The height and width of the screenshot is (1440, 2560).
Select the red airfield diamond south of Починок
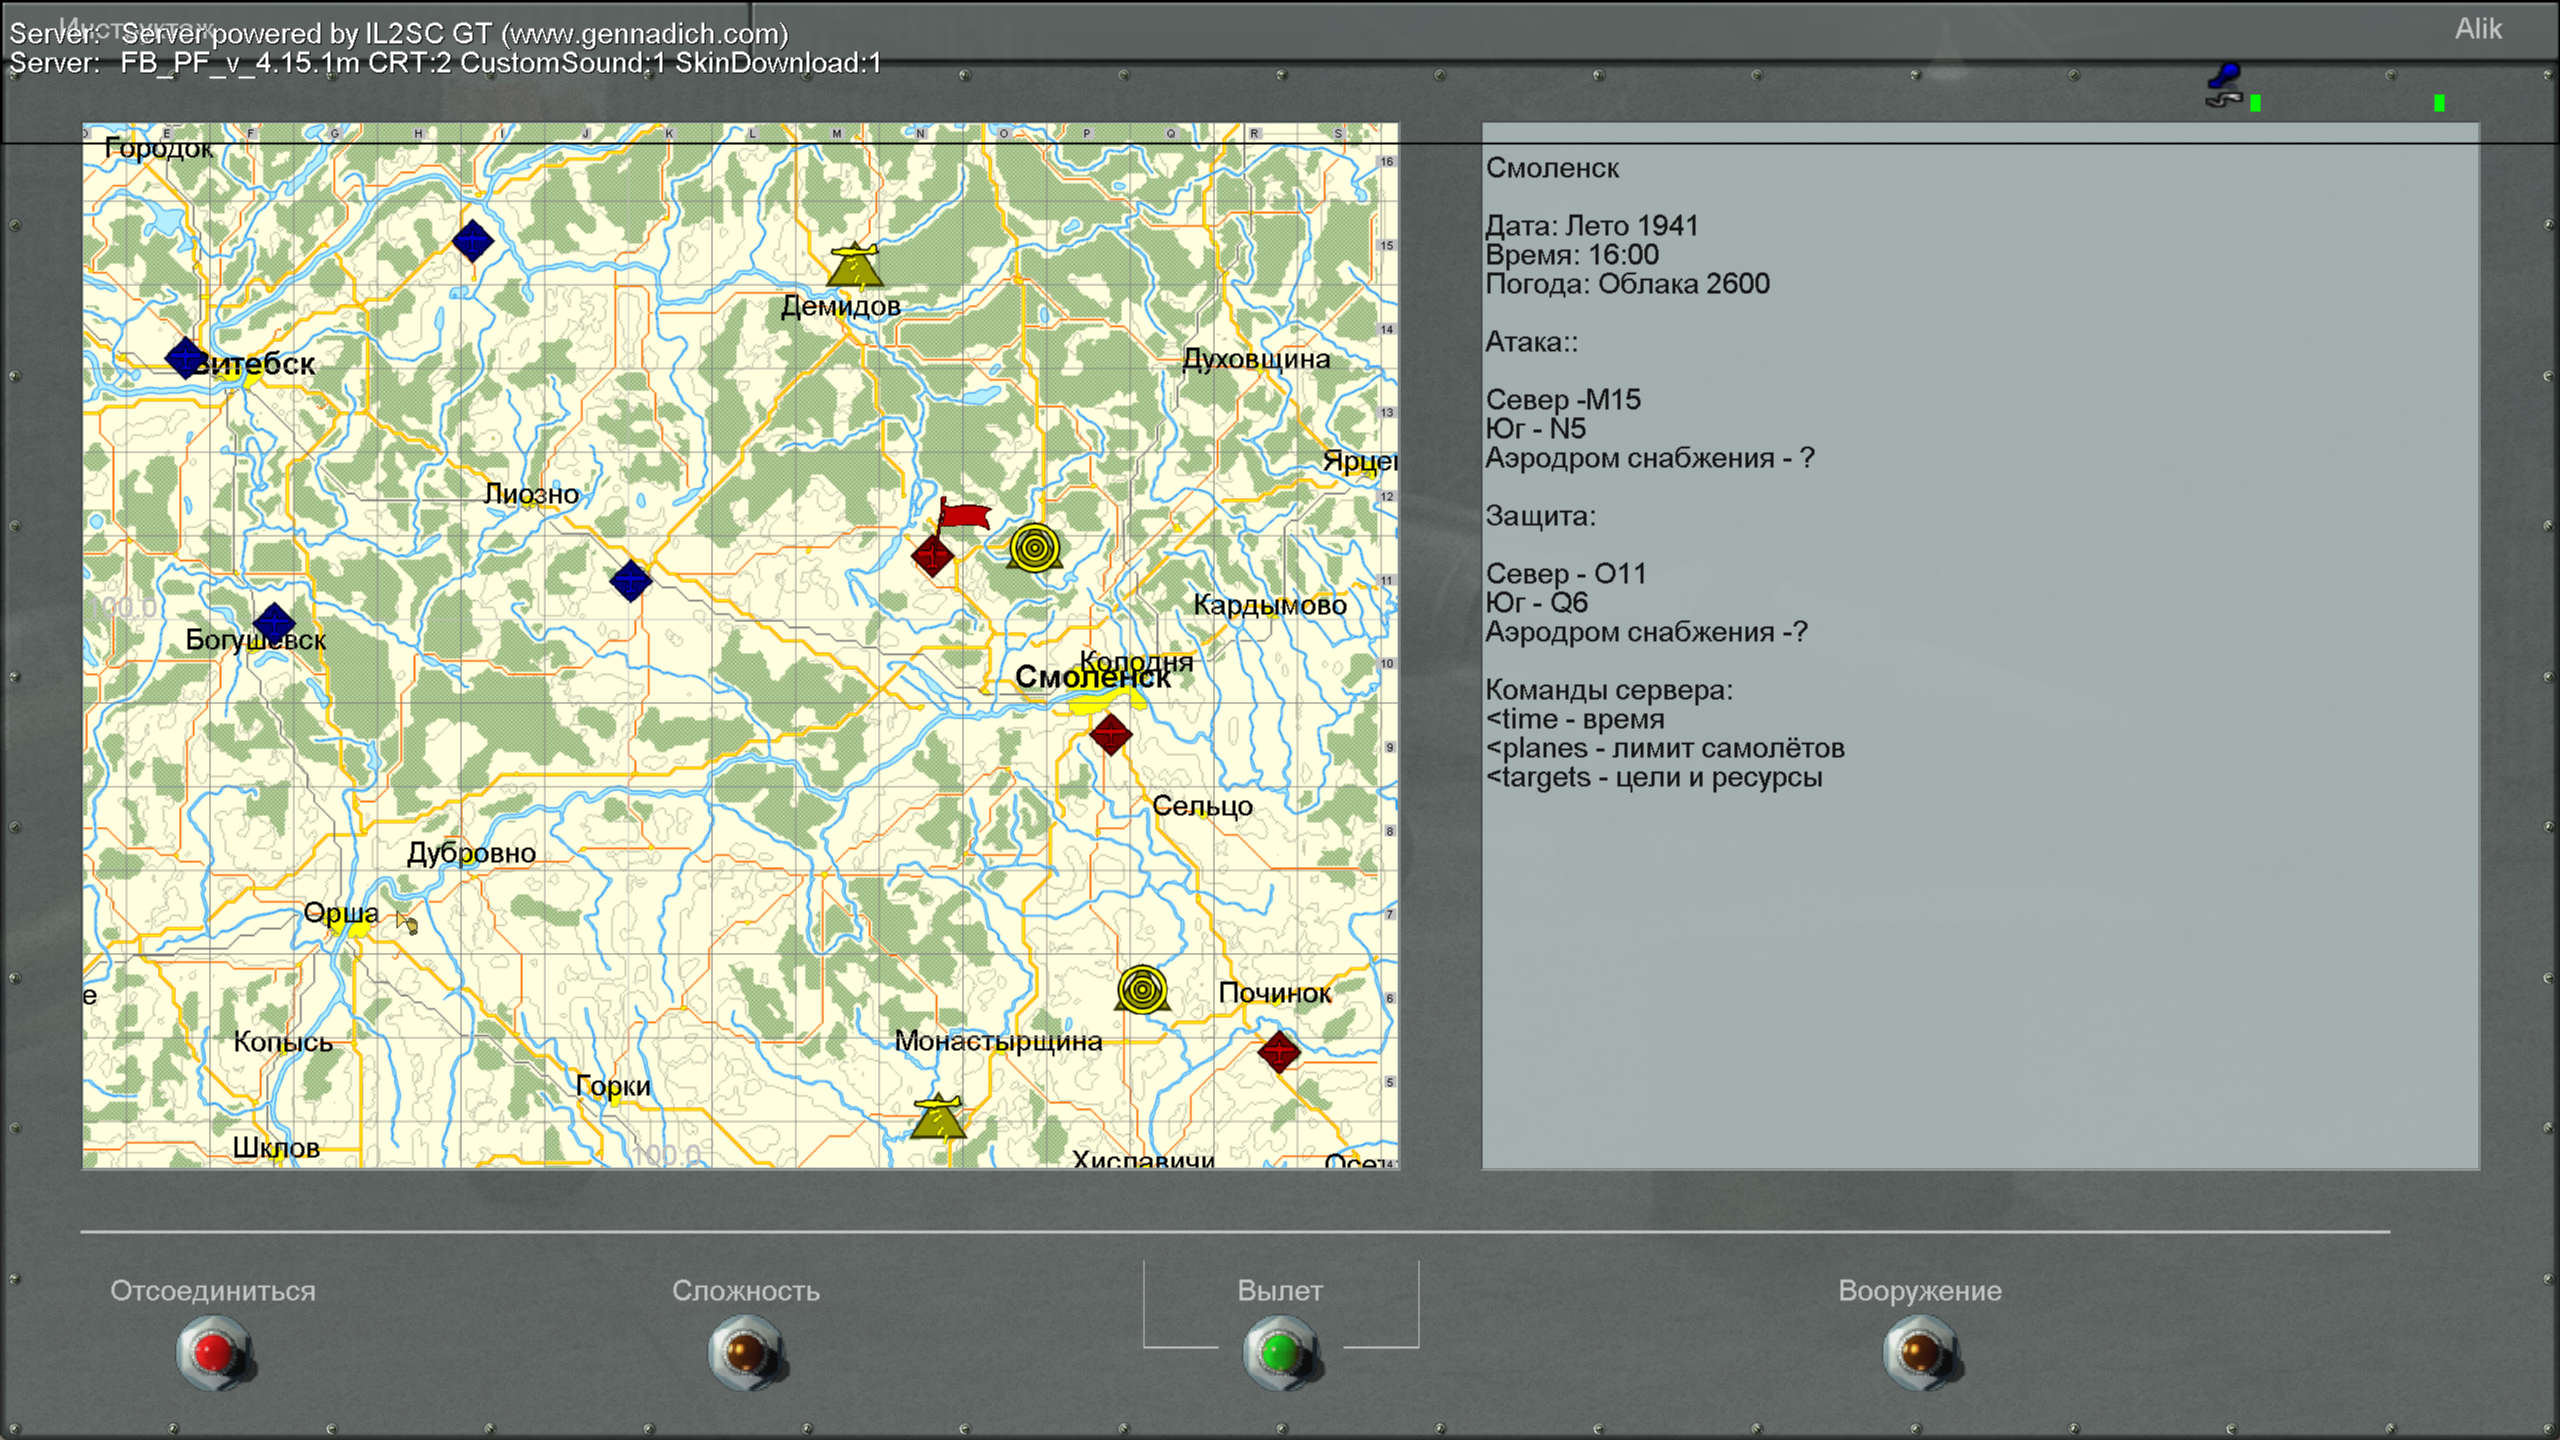(x=1279, y=1051)
